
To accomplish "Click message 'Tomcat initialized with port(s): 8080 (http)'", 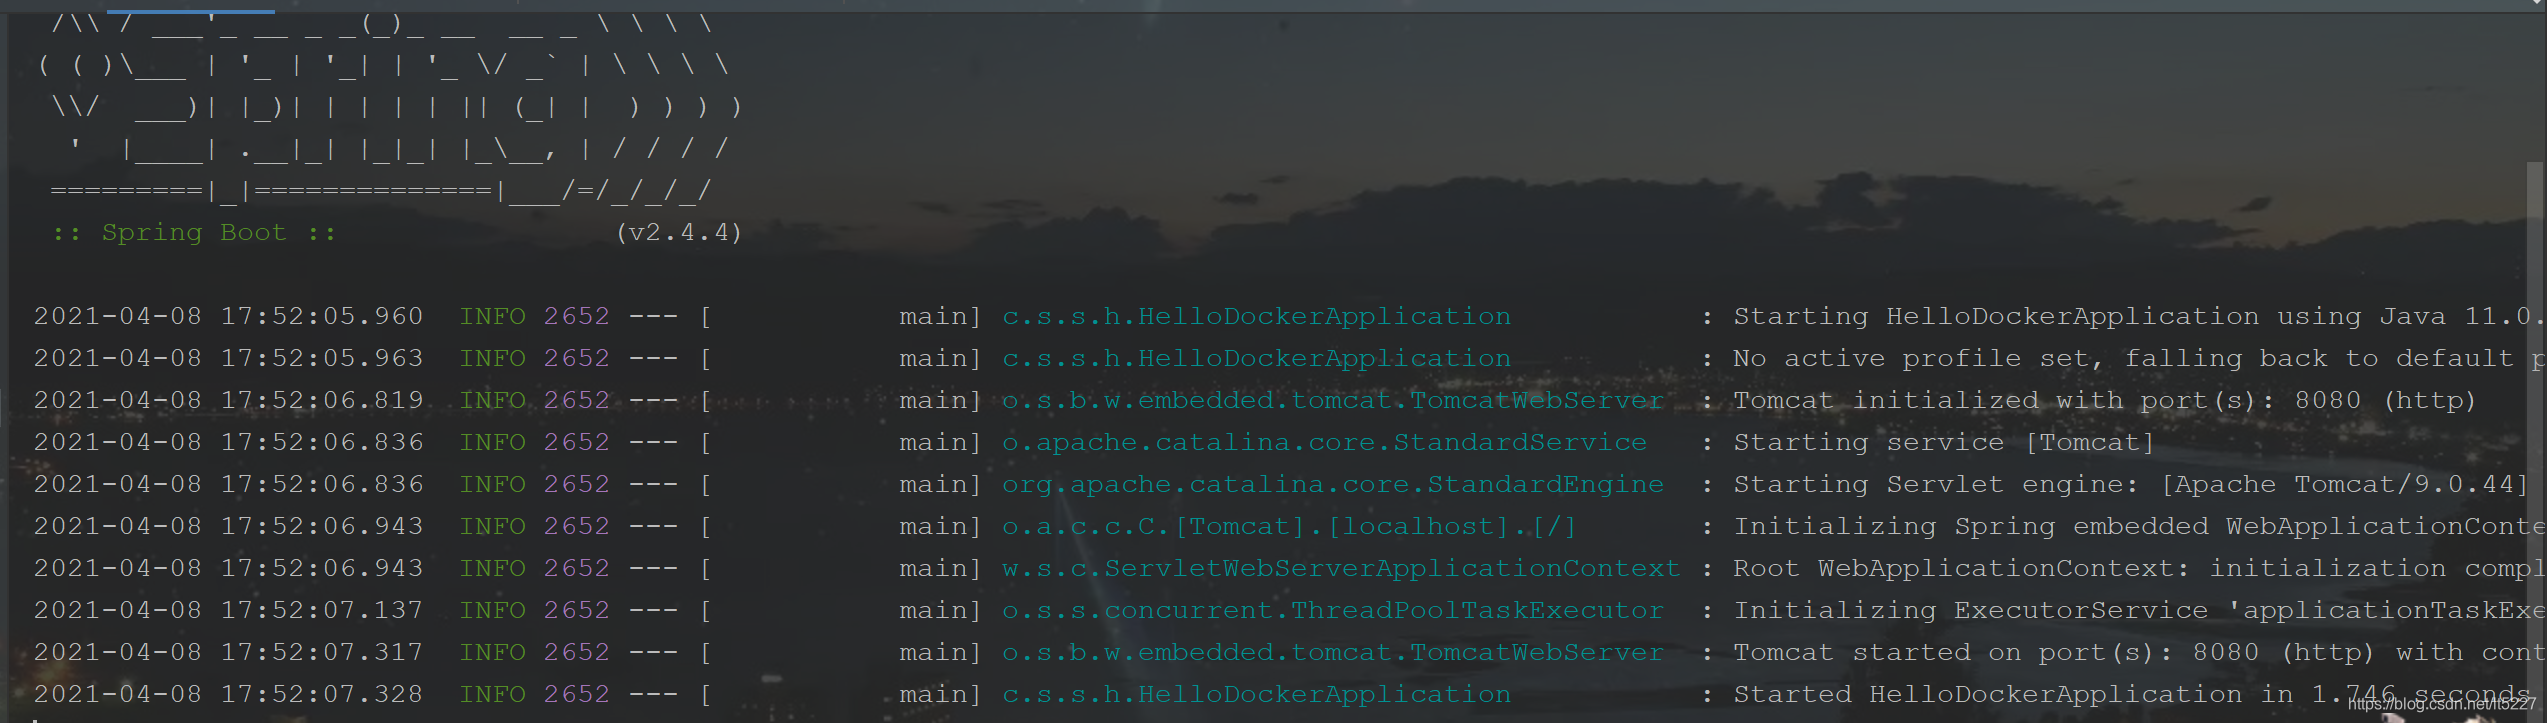I will tap(2104, 401).
